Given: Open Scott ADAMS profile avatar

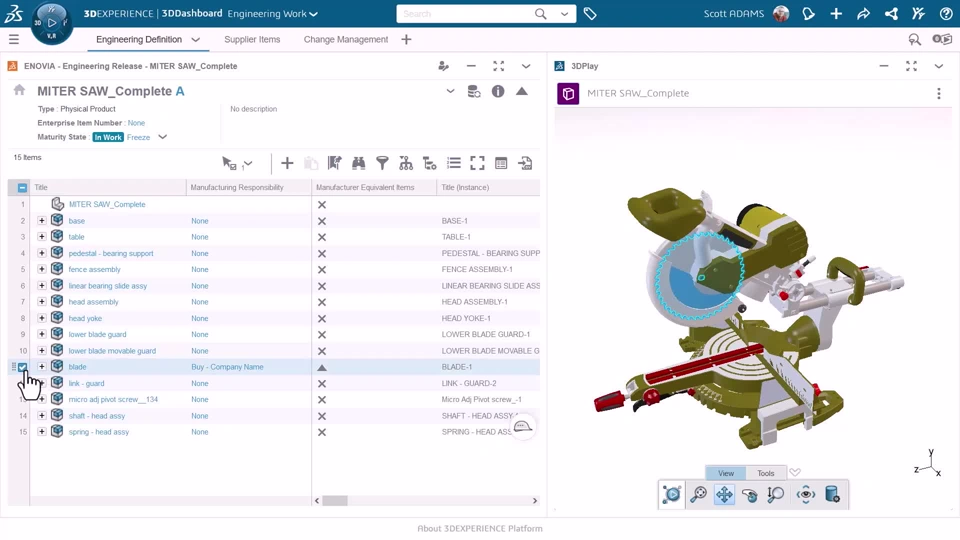Looking at the screenshot, I should (x=781, y=13).
